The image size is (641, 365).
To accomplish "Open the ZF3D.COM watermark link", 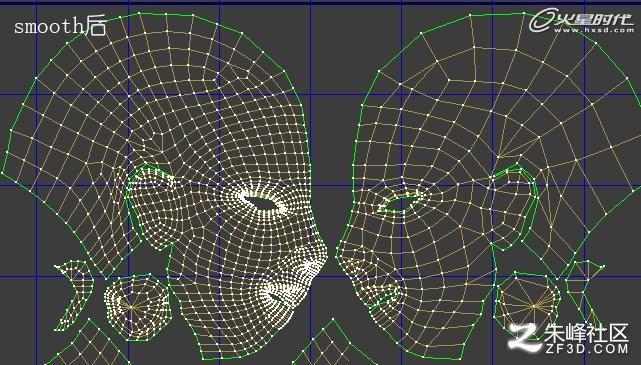I will [587, 349].
